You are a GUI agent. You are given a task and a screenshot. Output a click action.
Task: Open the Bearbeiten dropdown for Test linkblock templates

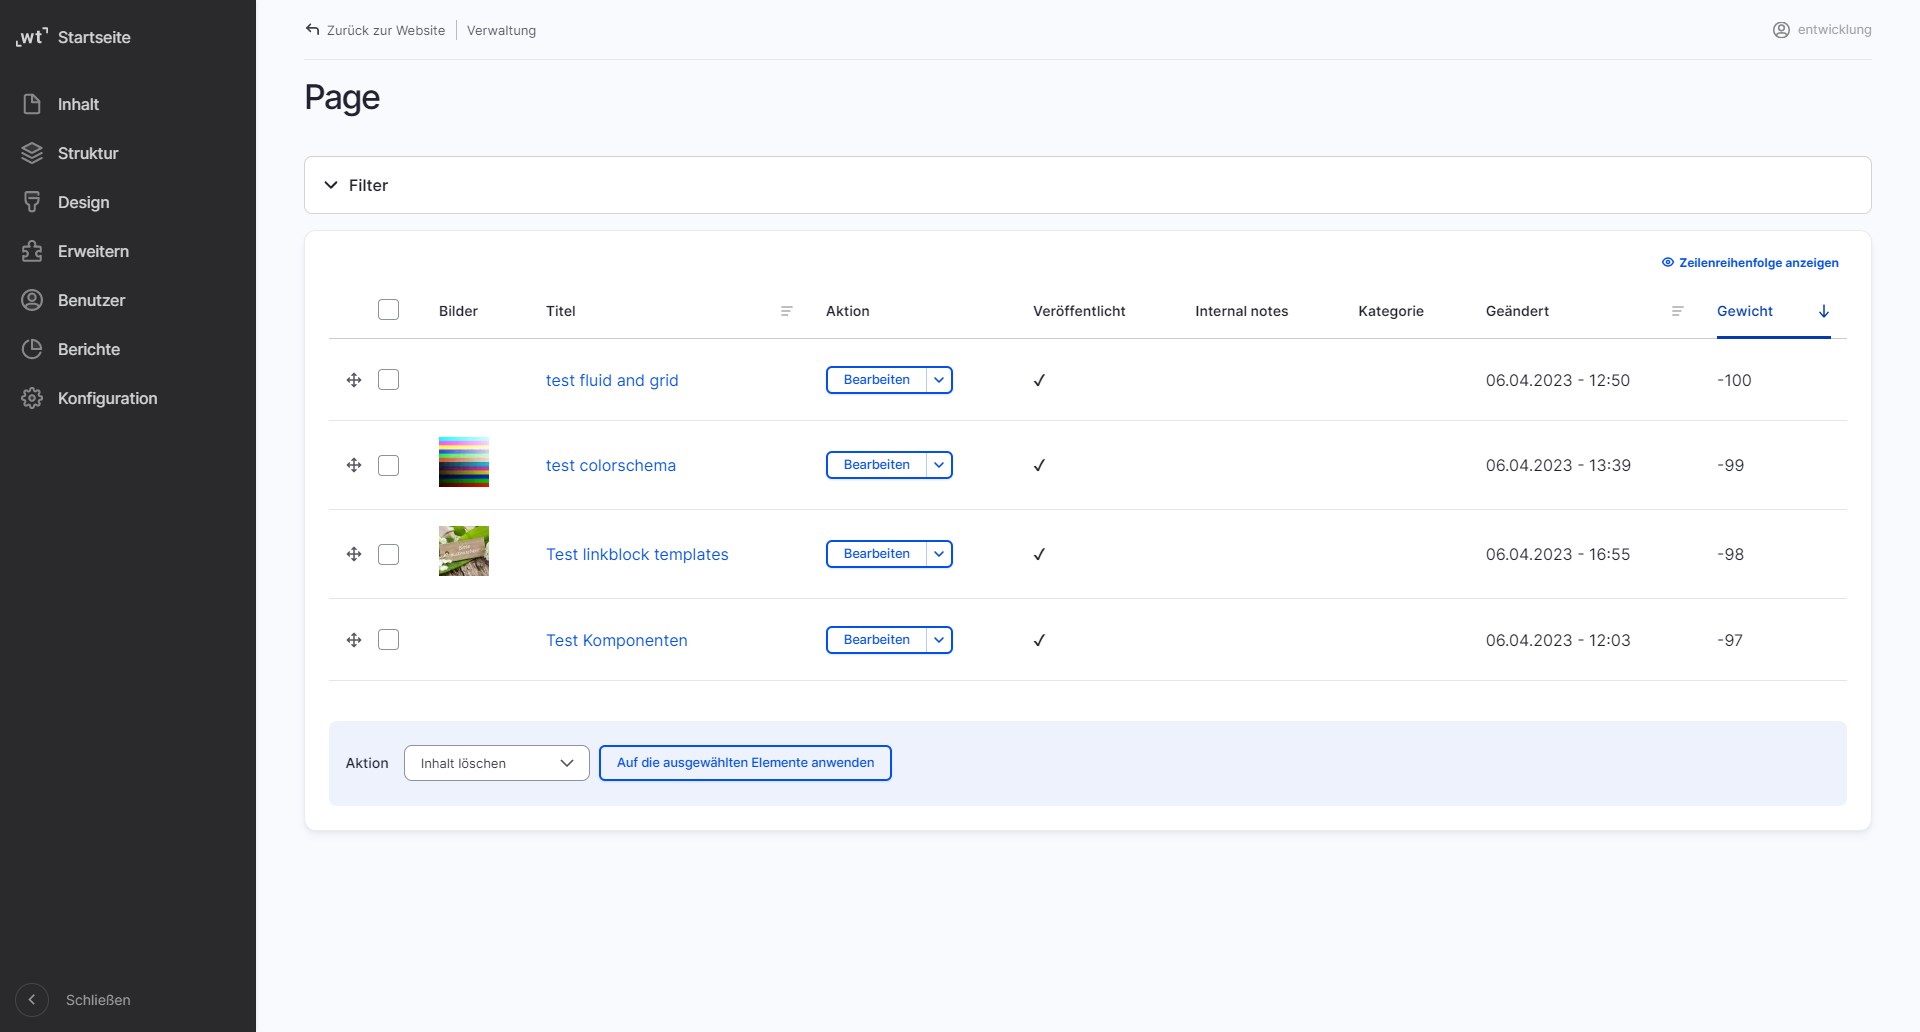[938, 553]
